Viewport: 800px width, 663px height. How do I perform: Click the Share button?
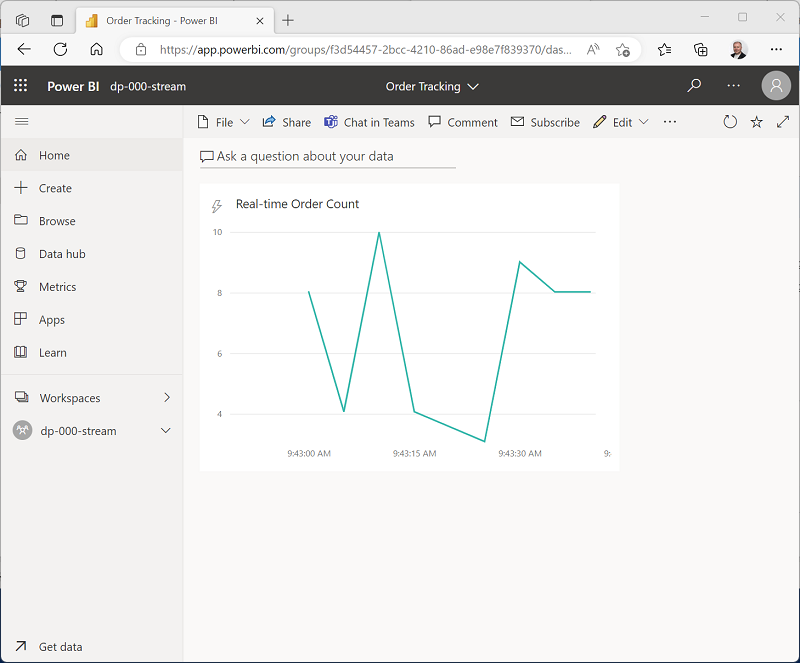pos(287,122)
